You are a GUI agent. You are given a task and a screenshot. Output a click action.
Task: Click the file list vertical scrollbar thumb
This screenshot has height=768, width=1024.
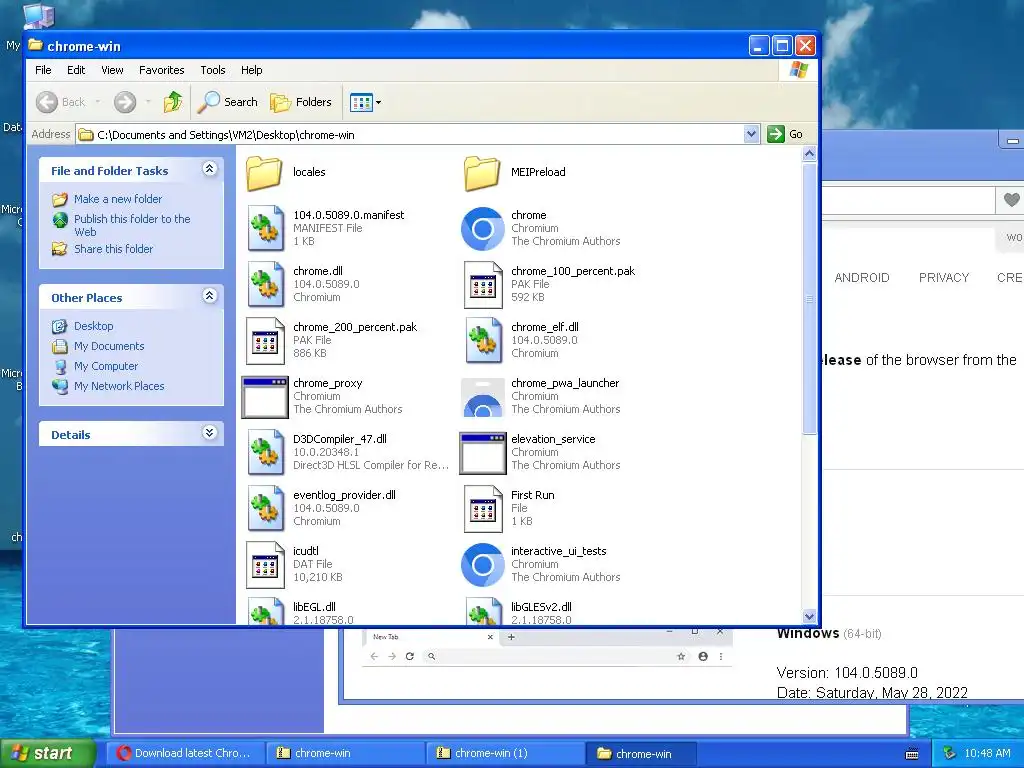pos(809,298)
